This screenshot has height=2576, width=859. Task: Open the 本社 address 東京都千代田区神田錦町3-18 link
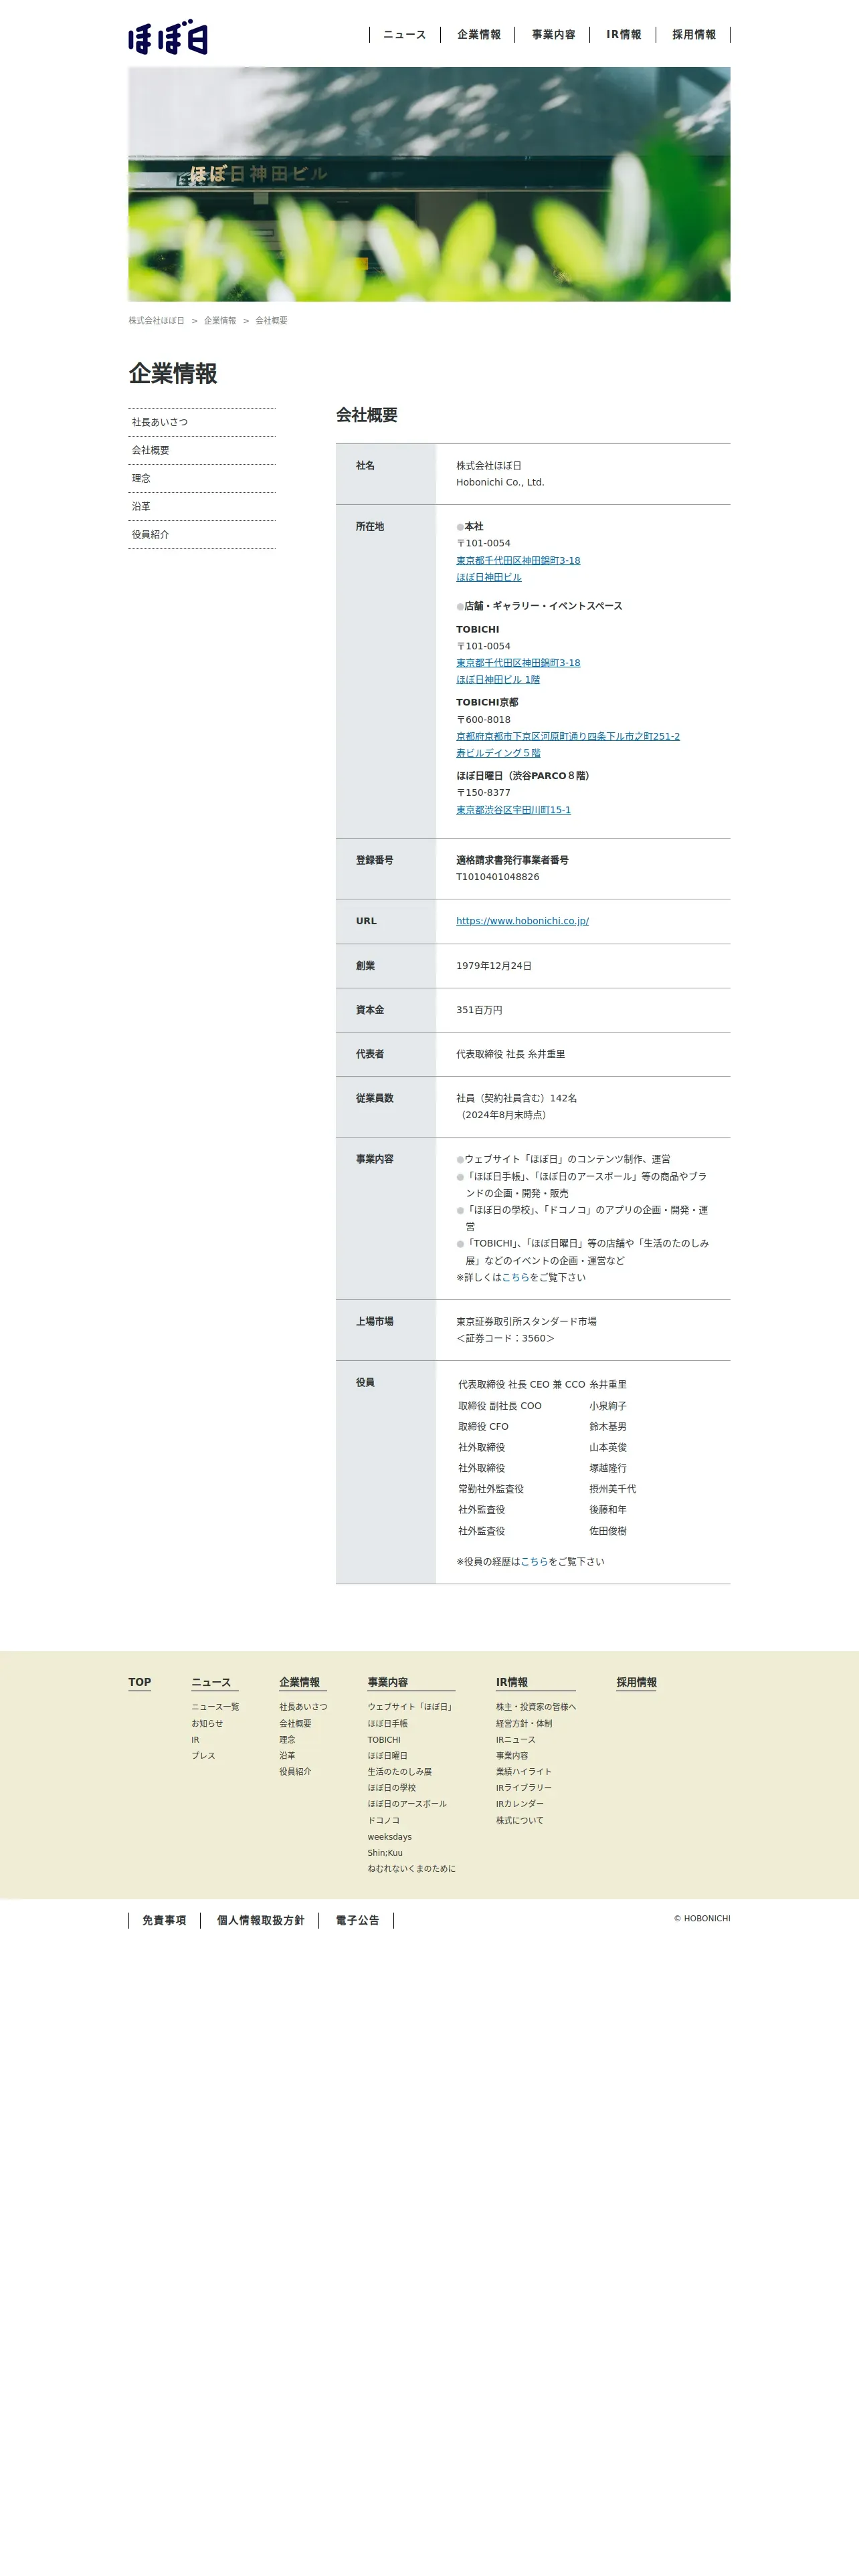518,560
